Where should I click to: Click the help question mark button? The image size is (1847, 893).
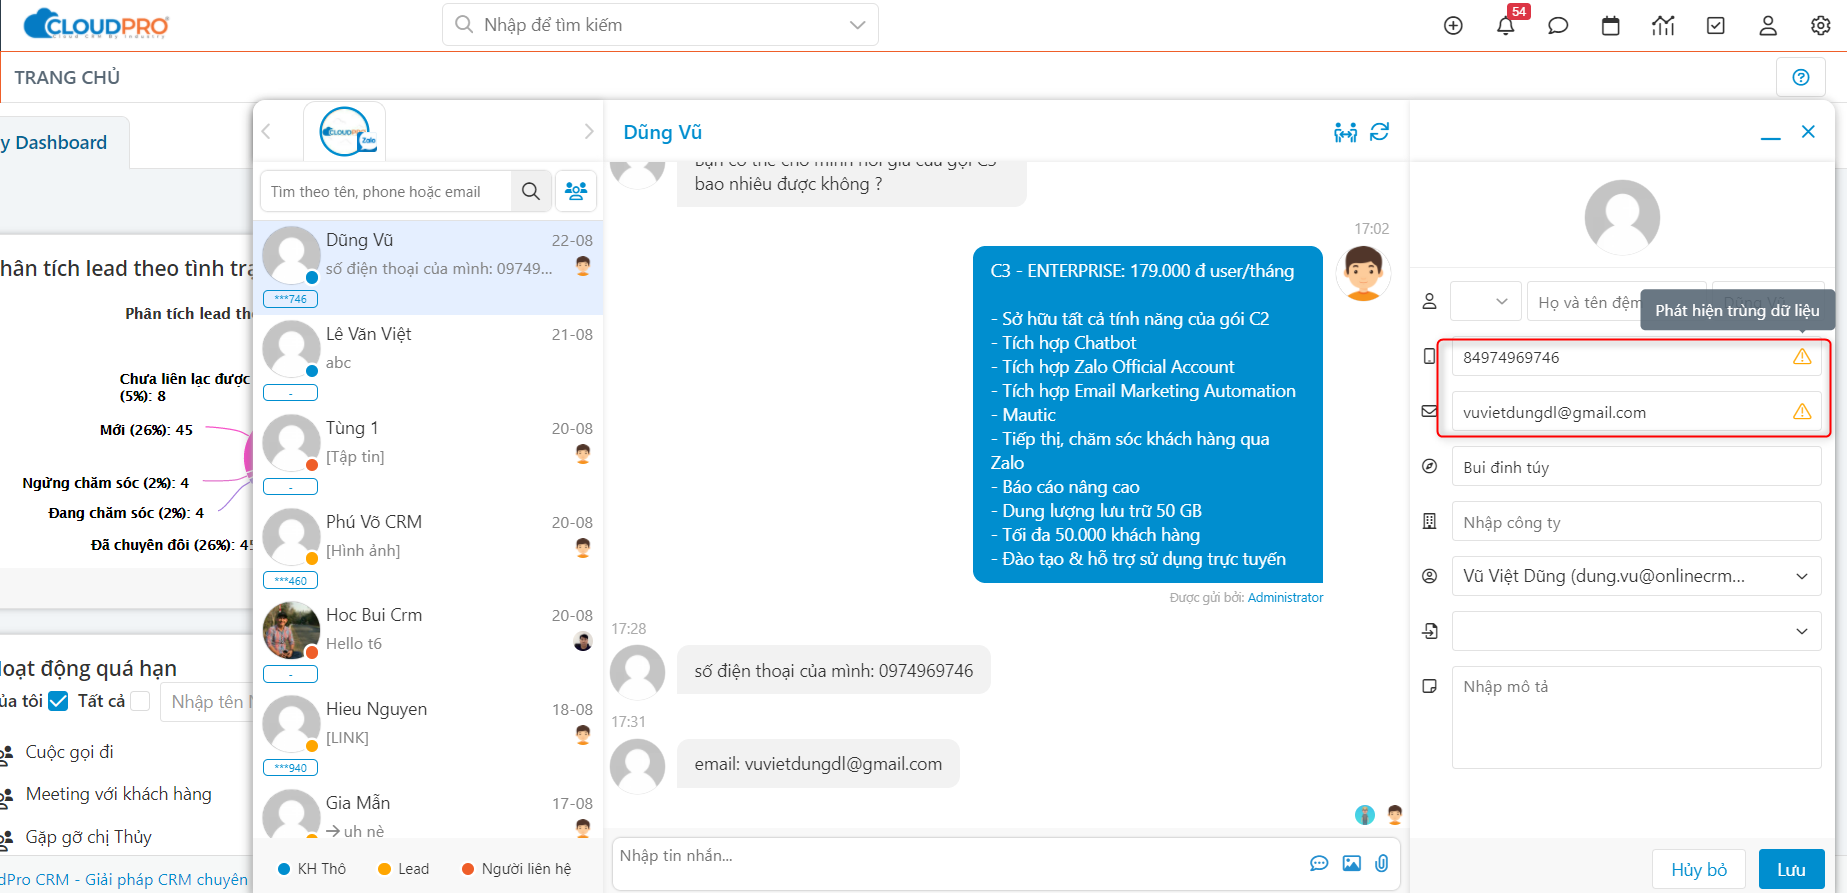pyautogui.click(x=1801, y=77)
